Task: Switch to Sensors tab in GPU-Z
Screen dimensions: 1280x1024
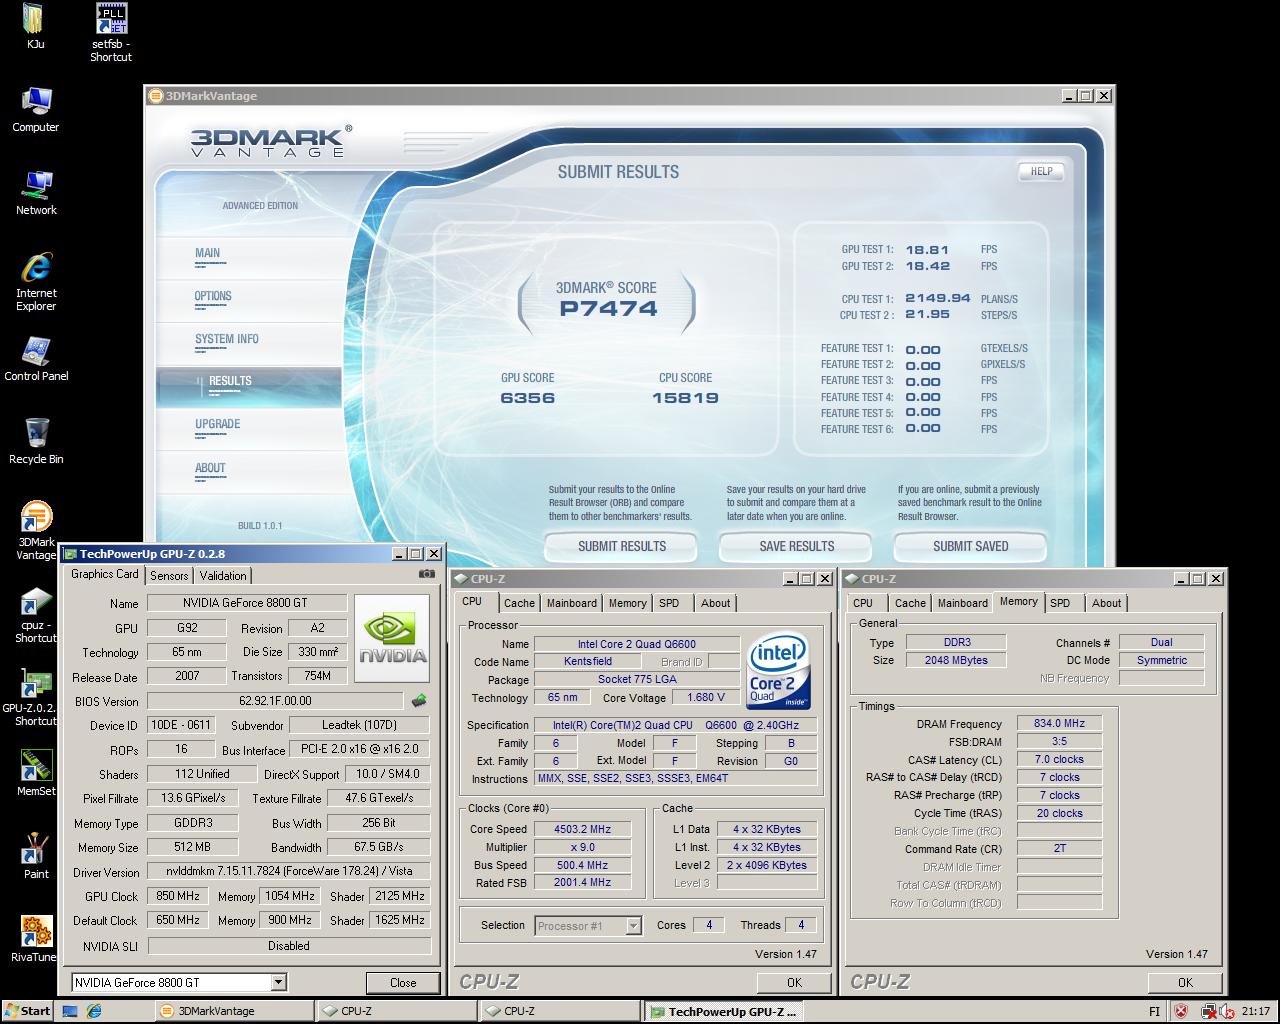Action: coord(169,576)
